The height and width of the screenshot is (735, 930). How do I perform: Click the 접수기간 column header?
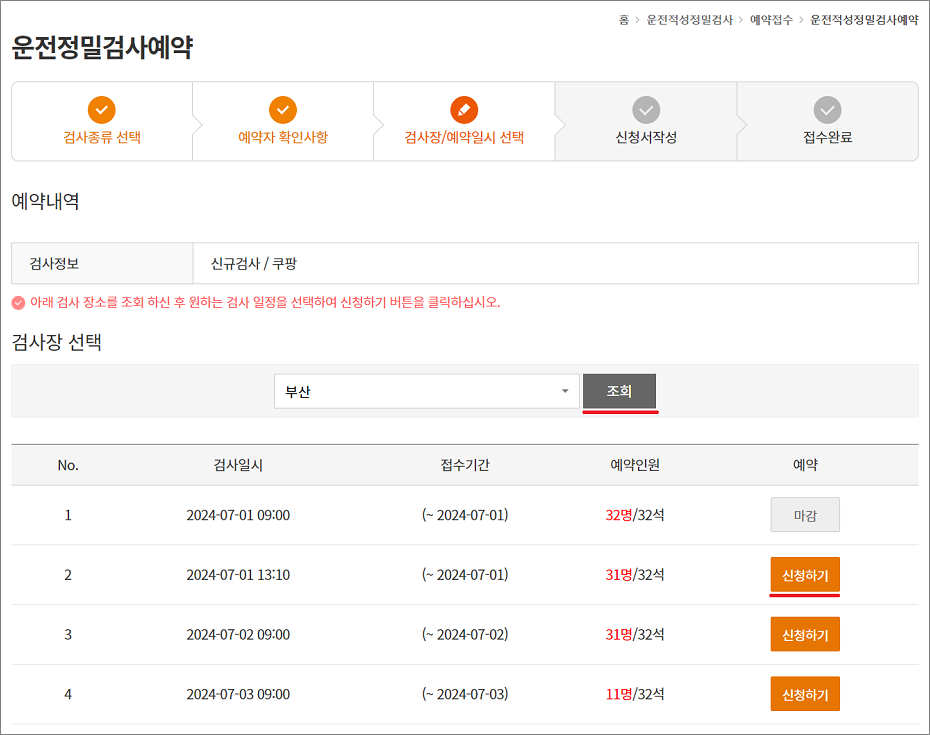(465, 465)
